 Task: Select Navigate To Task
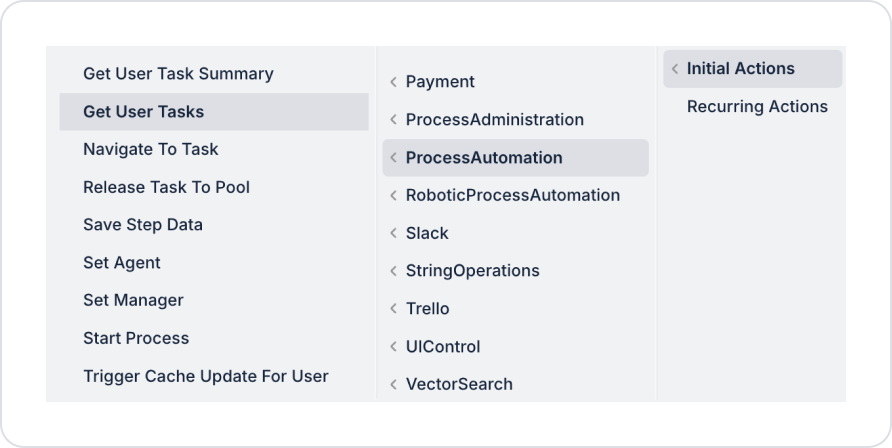click(151, 149)
